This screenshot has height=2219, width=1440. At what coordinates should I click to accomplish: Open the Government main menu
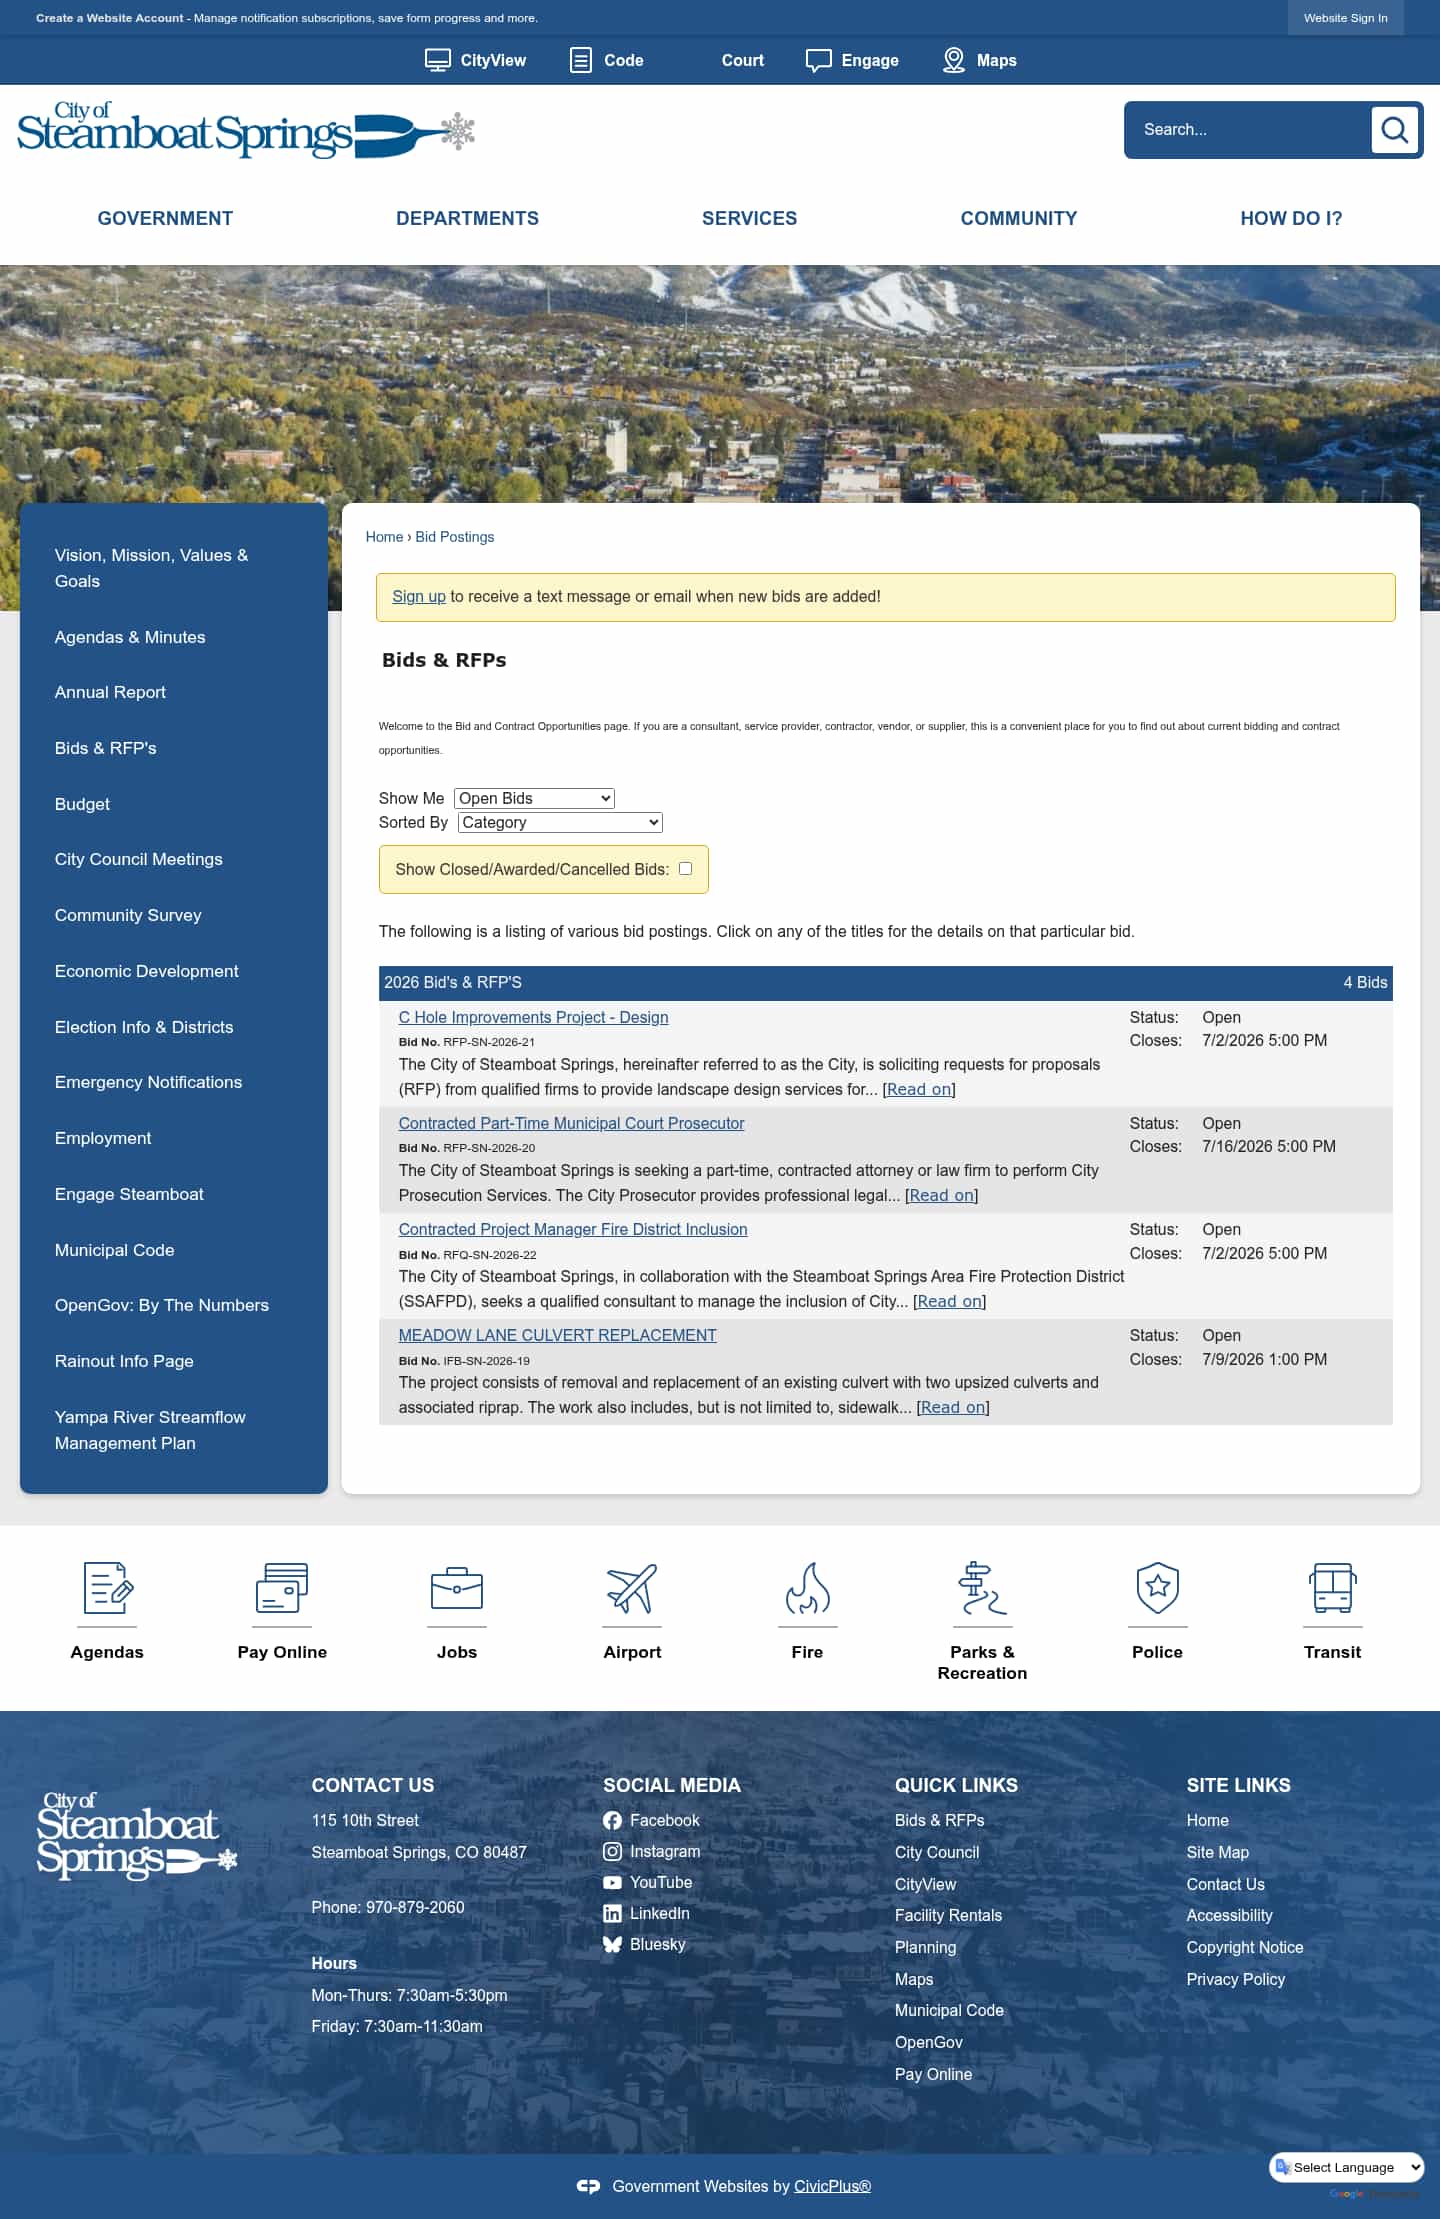pyautogui.click(x=165, y=218)
